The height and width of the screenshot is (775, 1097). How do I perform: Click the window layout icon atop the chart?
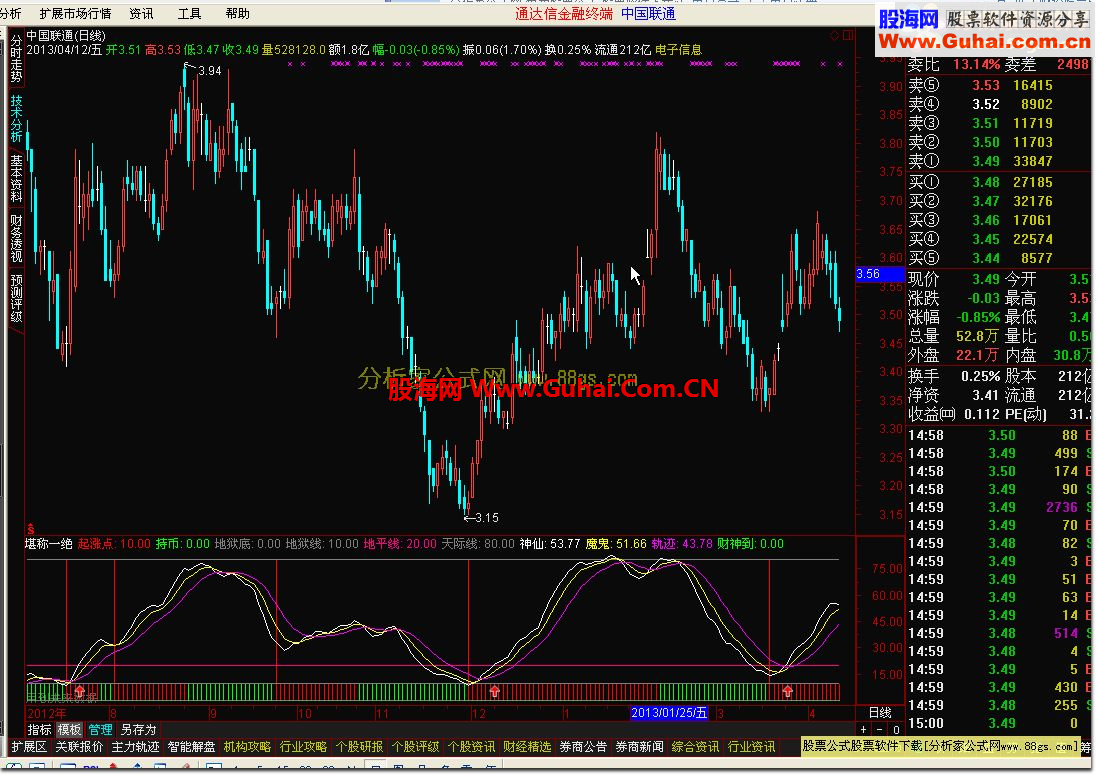pos(847,36)
